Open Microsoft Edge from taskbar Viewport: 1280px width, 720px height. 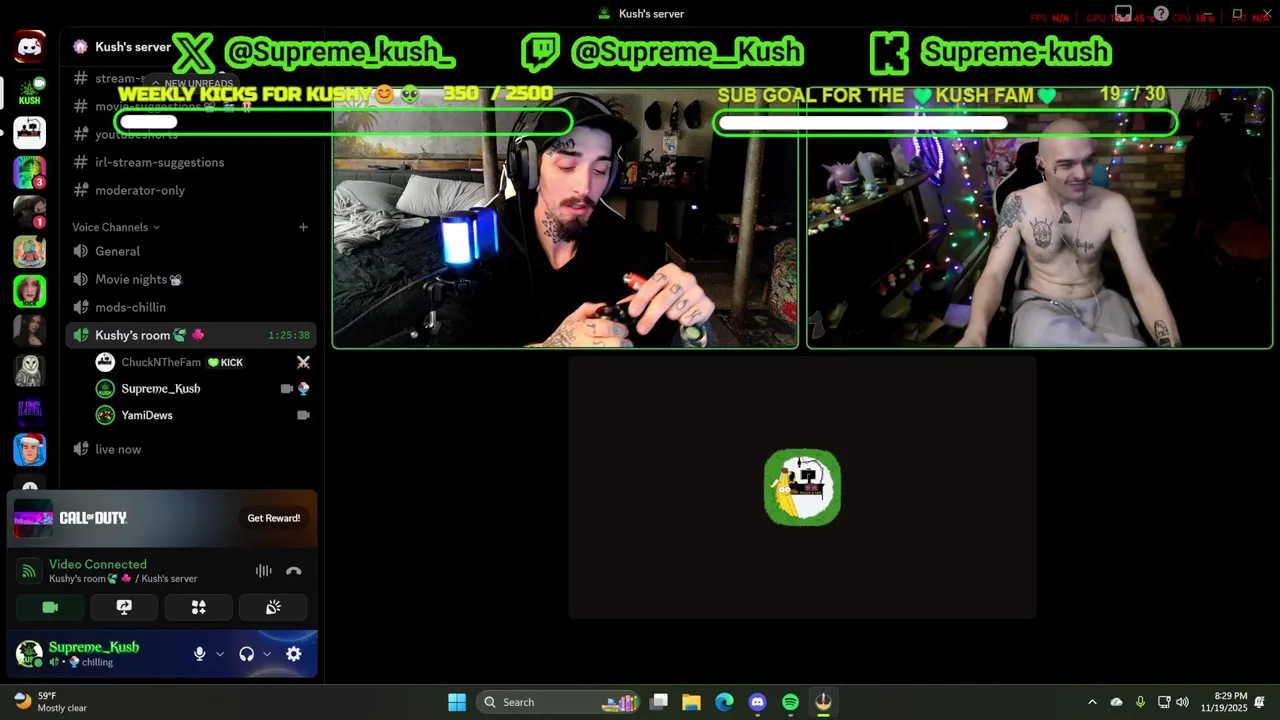tap(724, 702)
